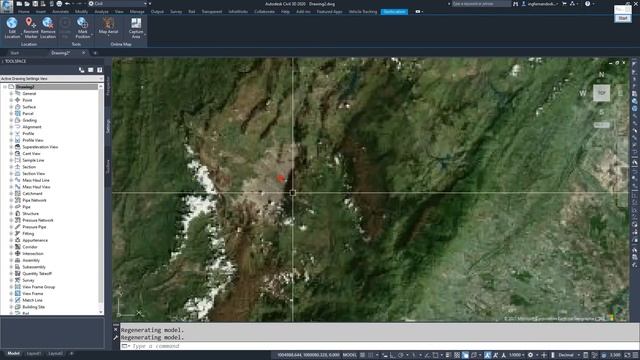The height and width of the screenshot is (360, 640).
Task: Click the Edit Location globe icon
Action: click(12, 23)
